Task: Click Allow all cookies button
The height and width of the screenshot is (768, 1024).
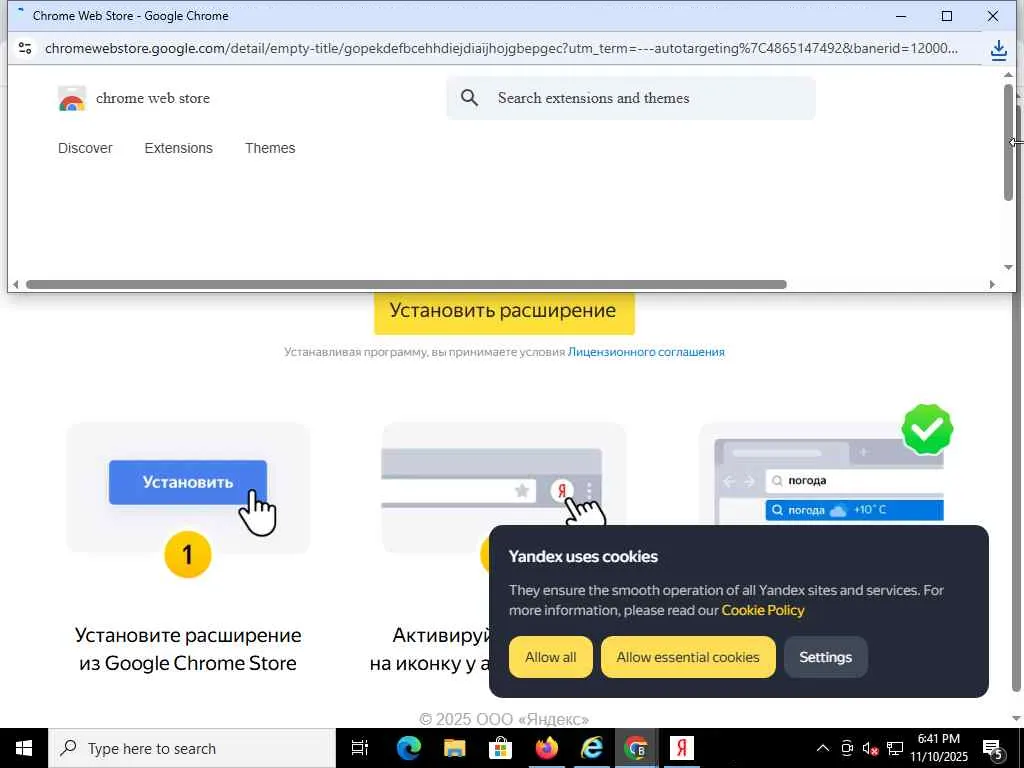Action: [x=551, y=657]
